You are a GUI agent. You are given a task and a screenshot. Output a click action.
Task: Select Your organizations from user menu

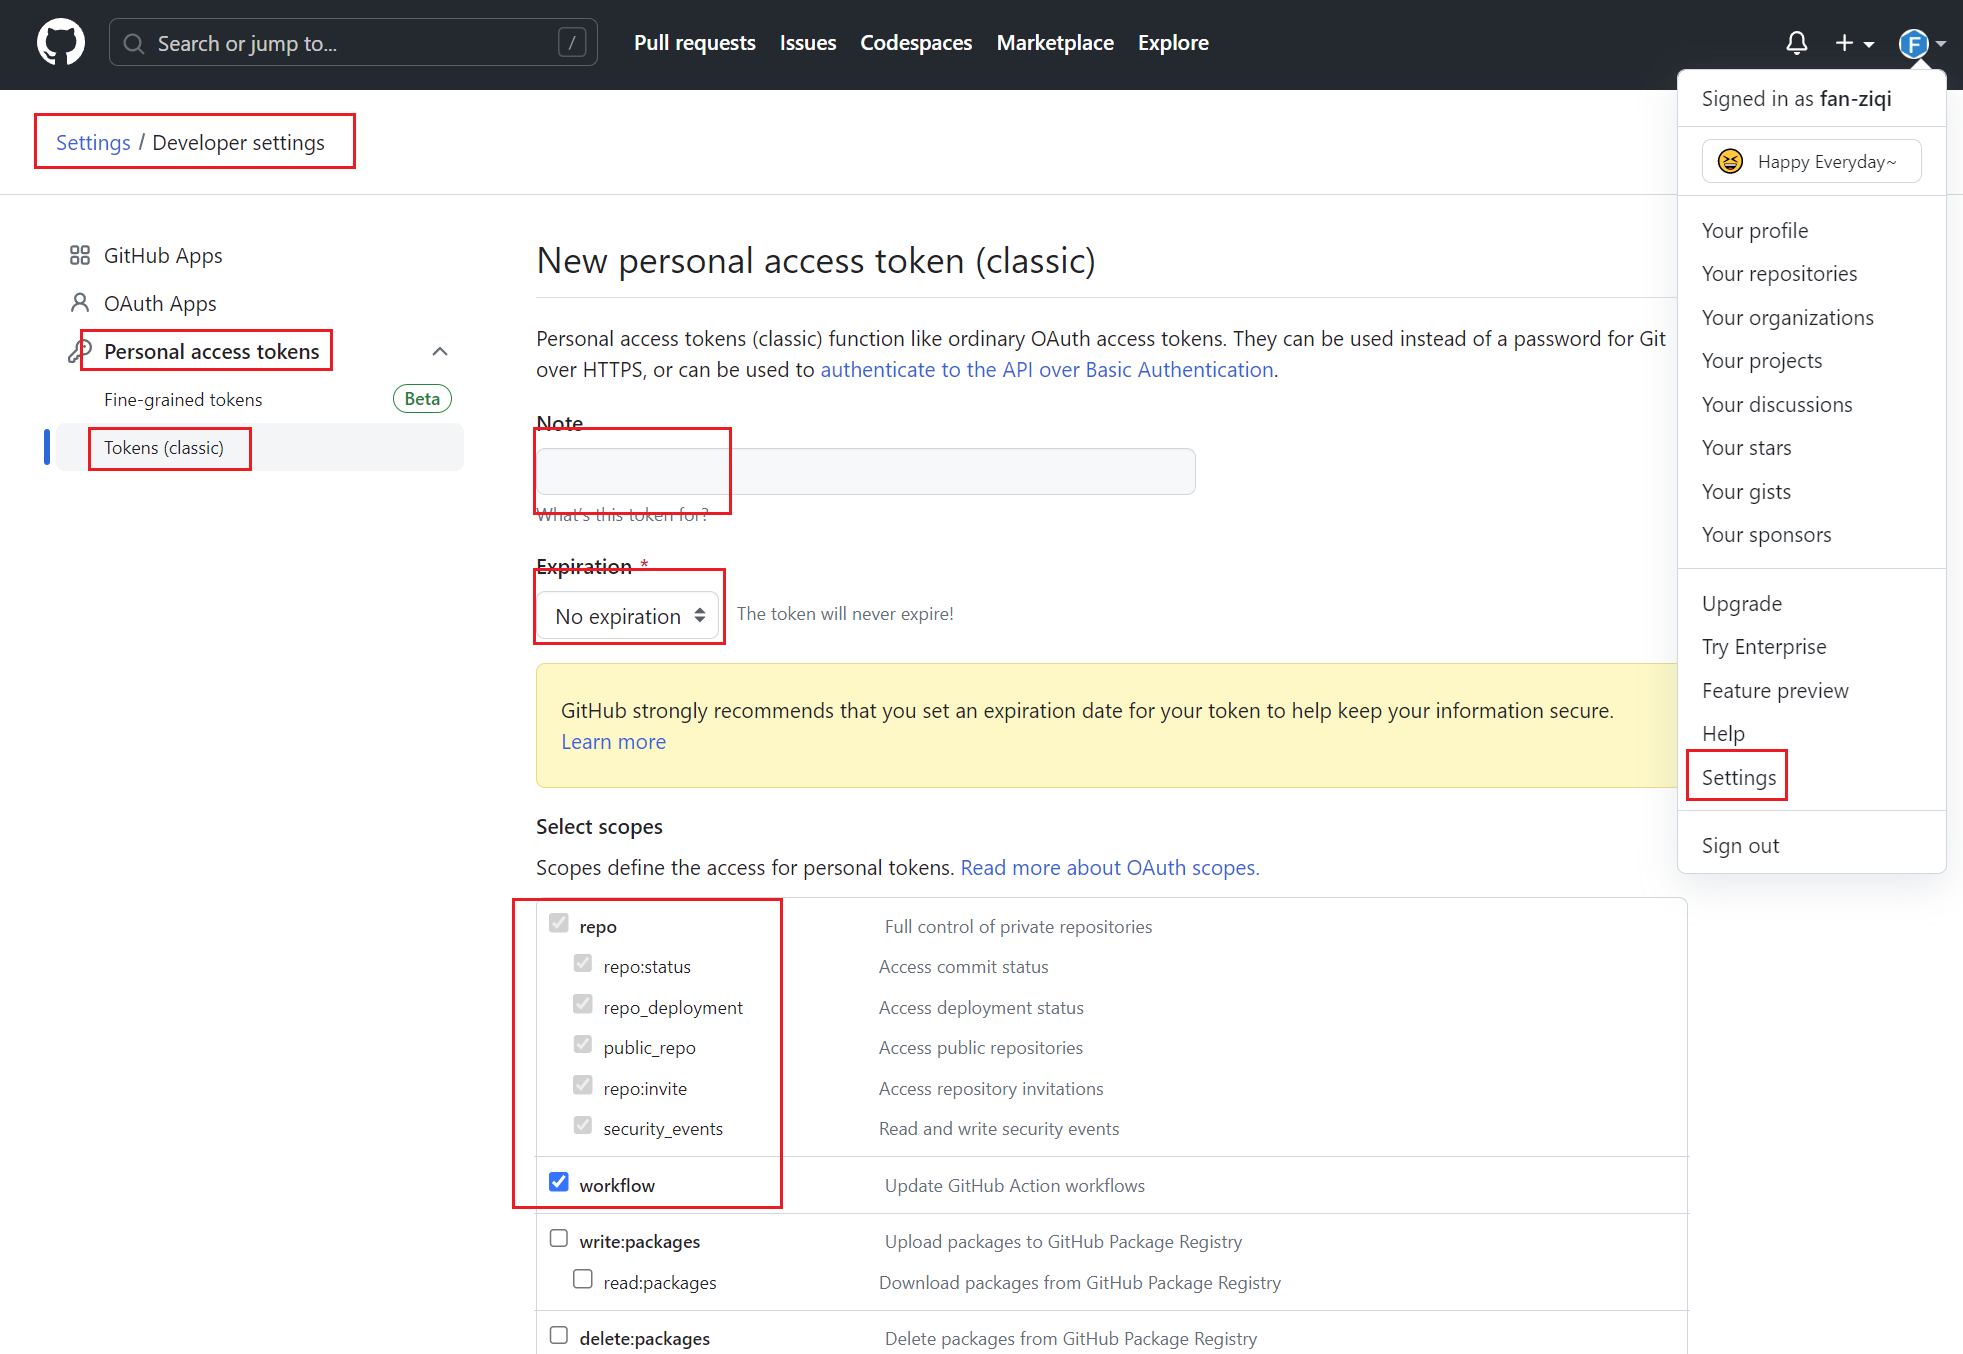1788,318
